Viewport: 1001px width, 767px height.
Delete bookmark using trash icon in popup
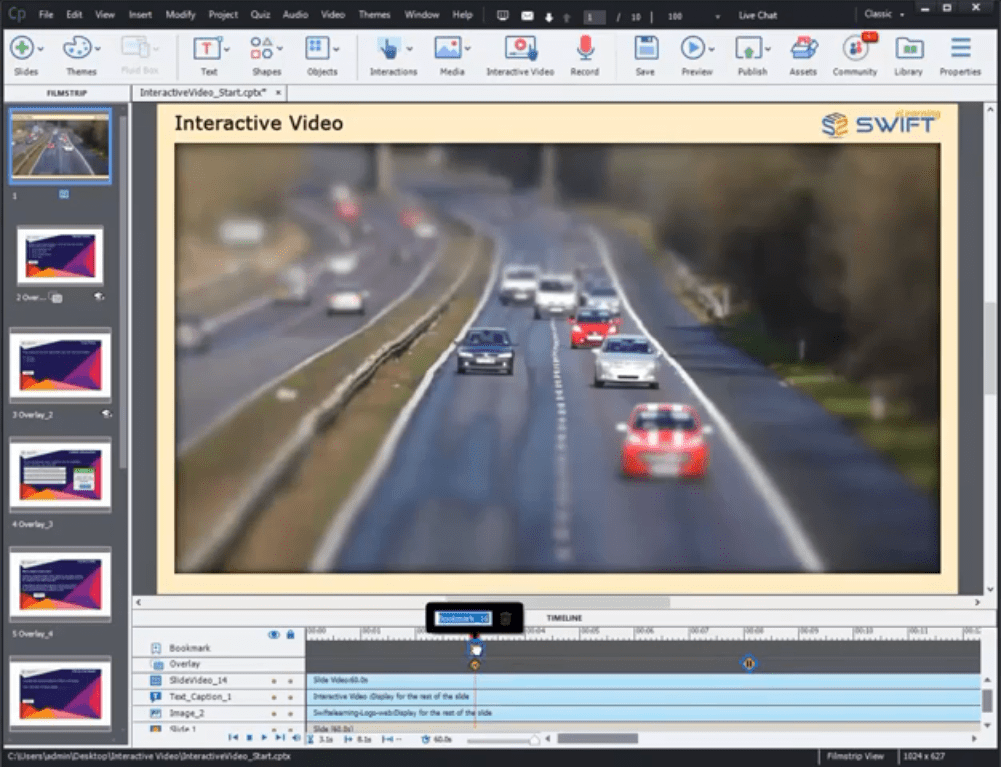(x=506, y=619)
